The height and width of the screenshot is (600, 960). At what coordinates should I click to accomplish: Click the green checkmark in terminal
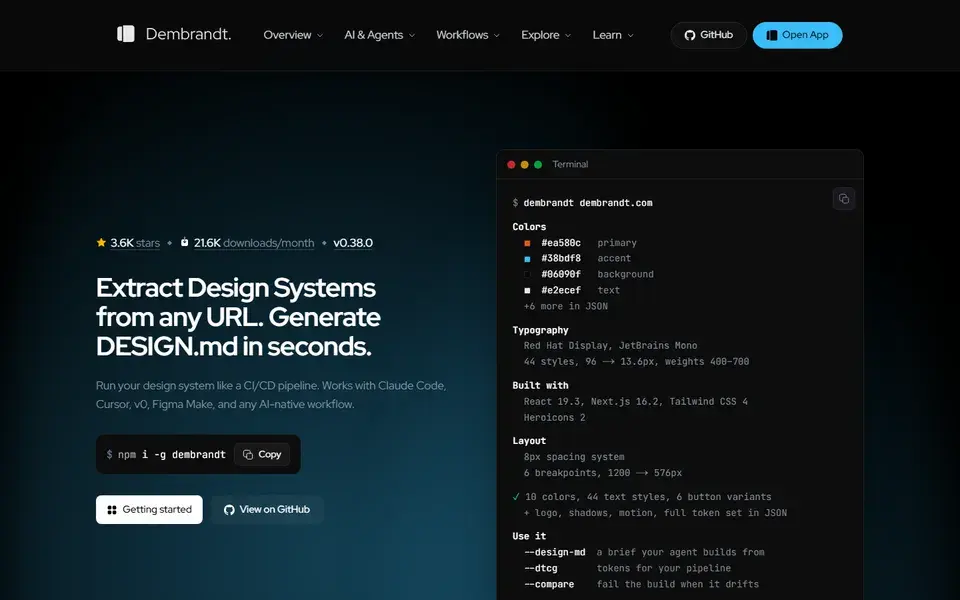(516, 497)
